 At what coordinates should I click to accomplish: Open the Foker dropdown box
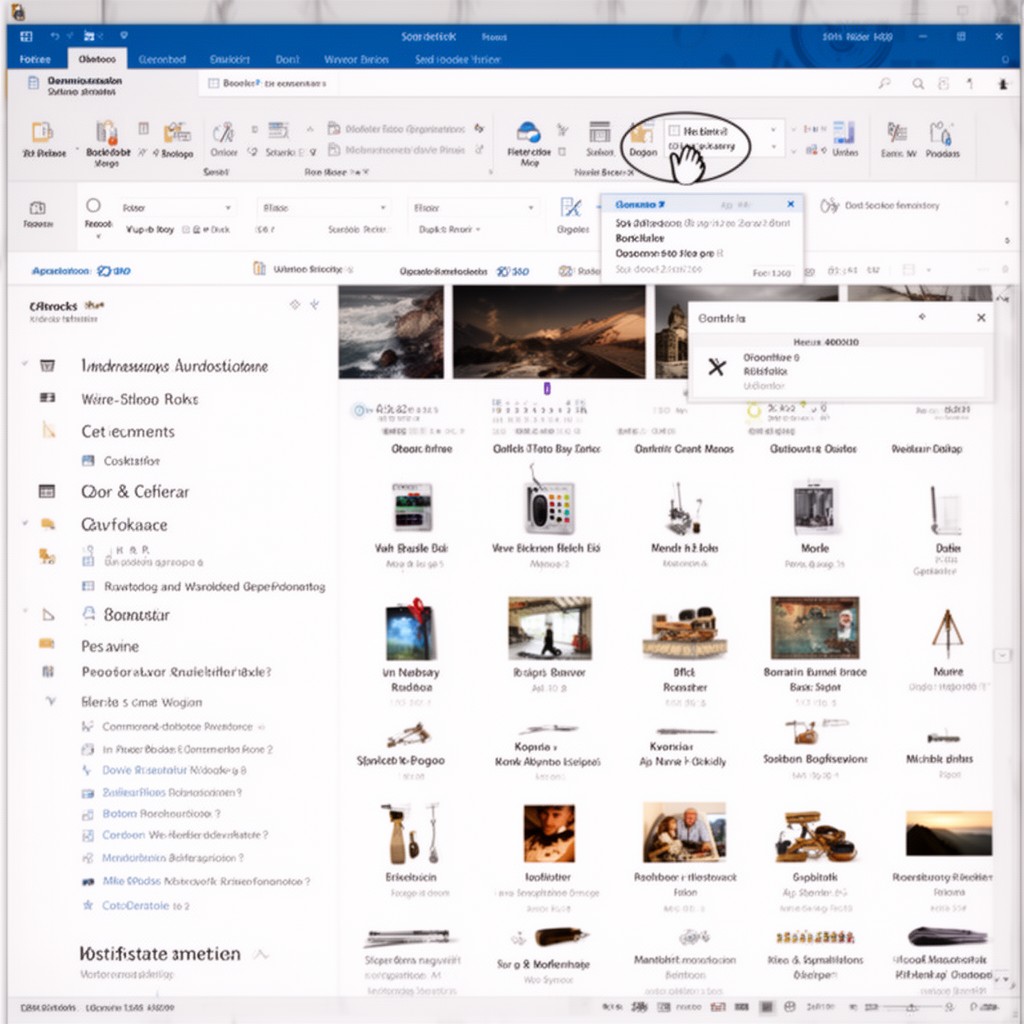pyautogui.click(x=176, y=208)
